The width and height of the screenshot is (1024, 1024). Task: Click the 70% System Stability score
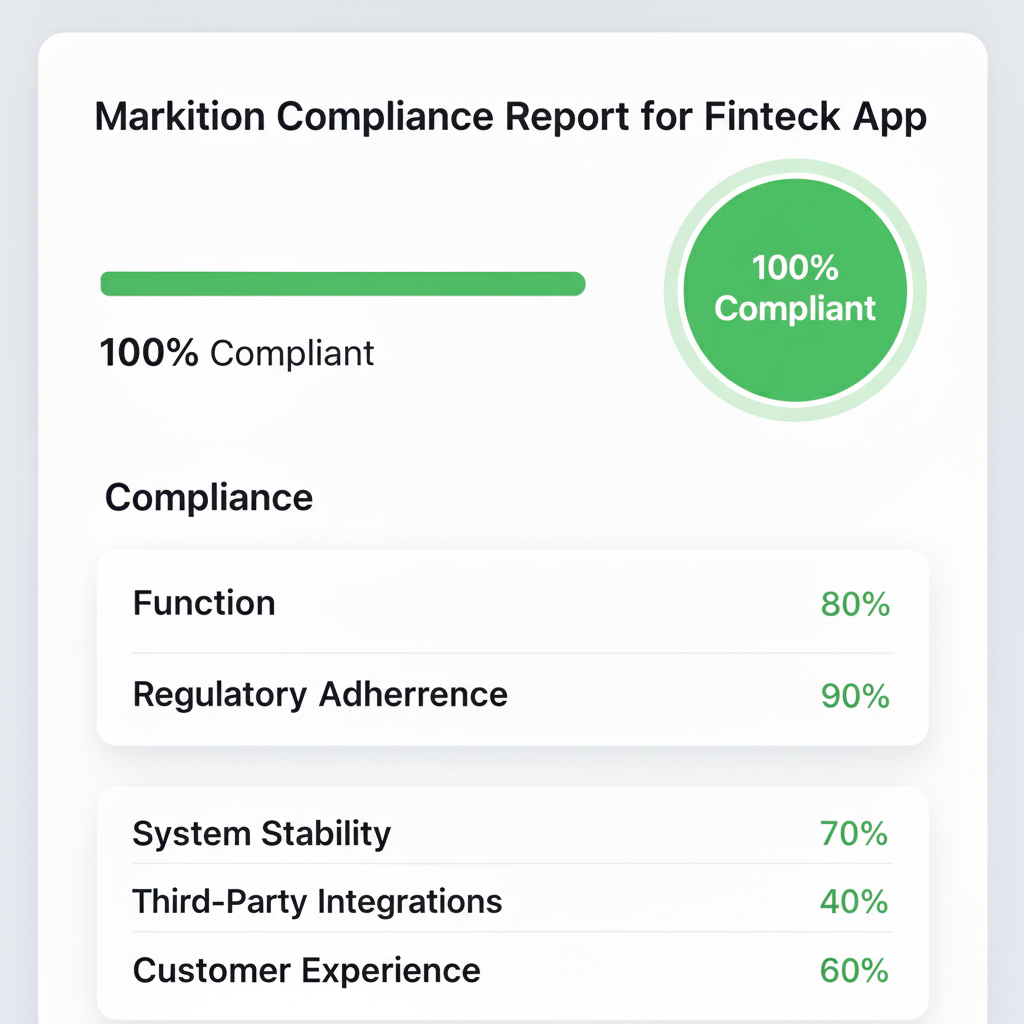(x=854, y=833)
